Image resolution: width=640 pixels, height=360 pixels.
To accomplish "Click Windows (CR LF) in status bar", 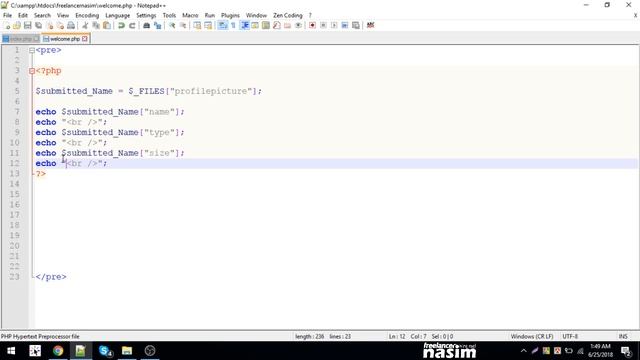I will [532, 336].
